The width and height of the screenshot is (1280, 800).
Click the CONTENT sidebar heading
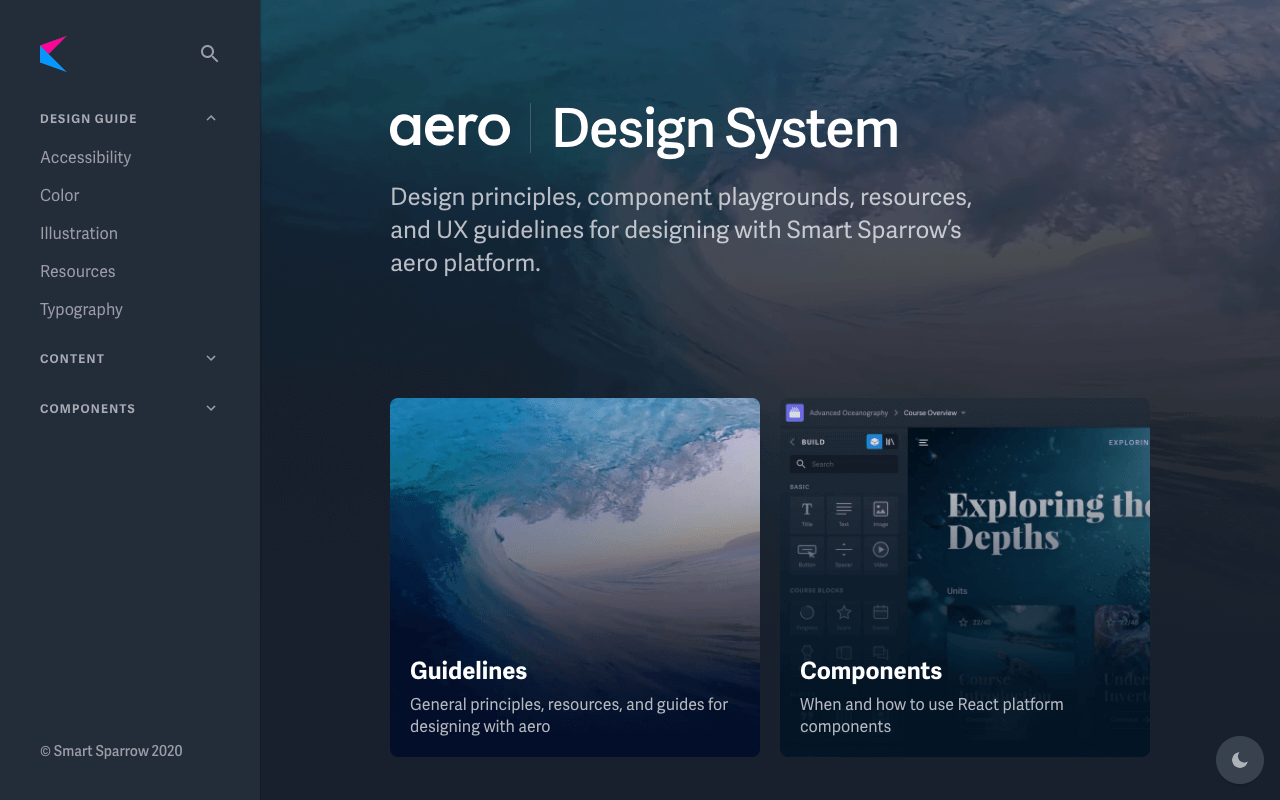pos(72,358)
